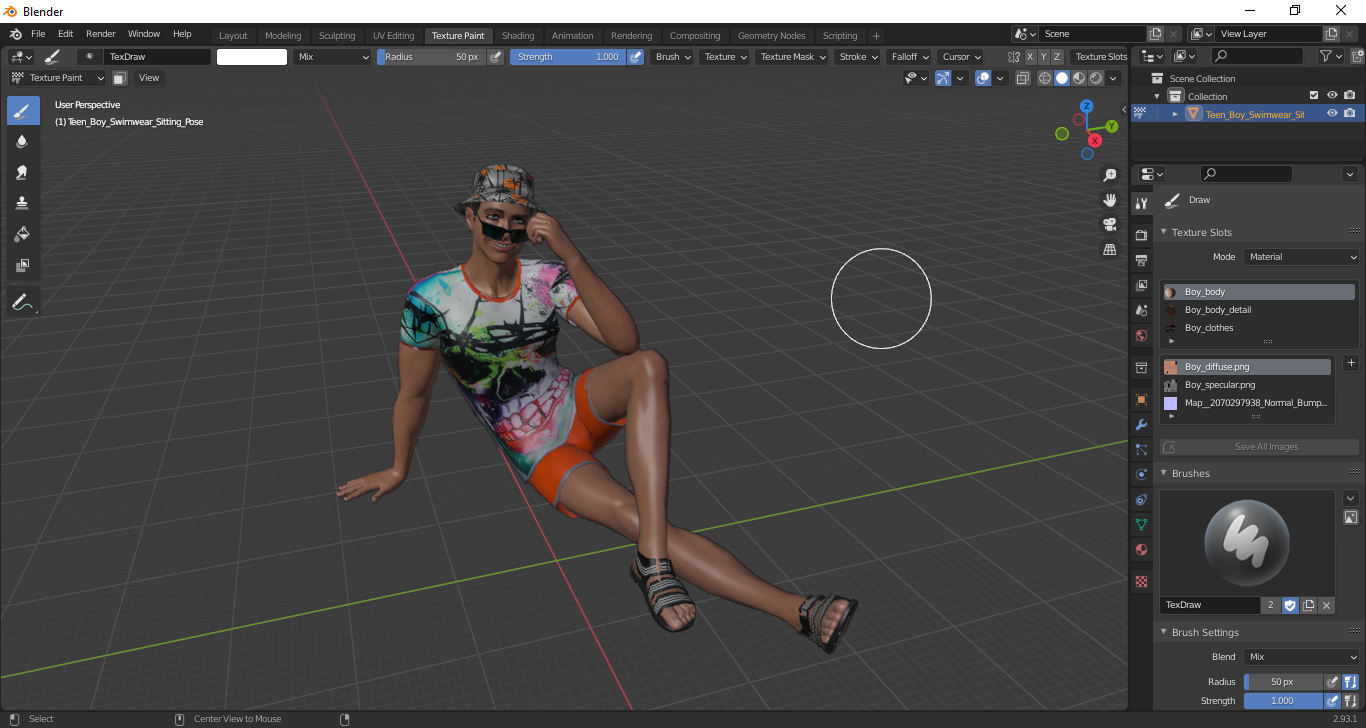This screenshot has width=1366, height=728.
Task: Open the Modifiers wrench tab
Action: 1142,424
